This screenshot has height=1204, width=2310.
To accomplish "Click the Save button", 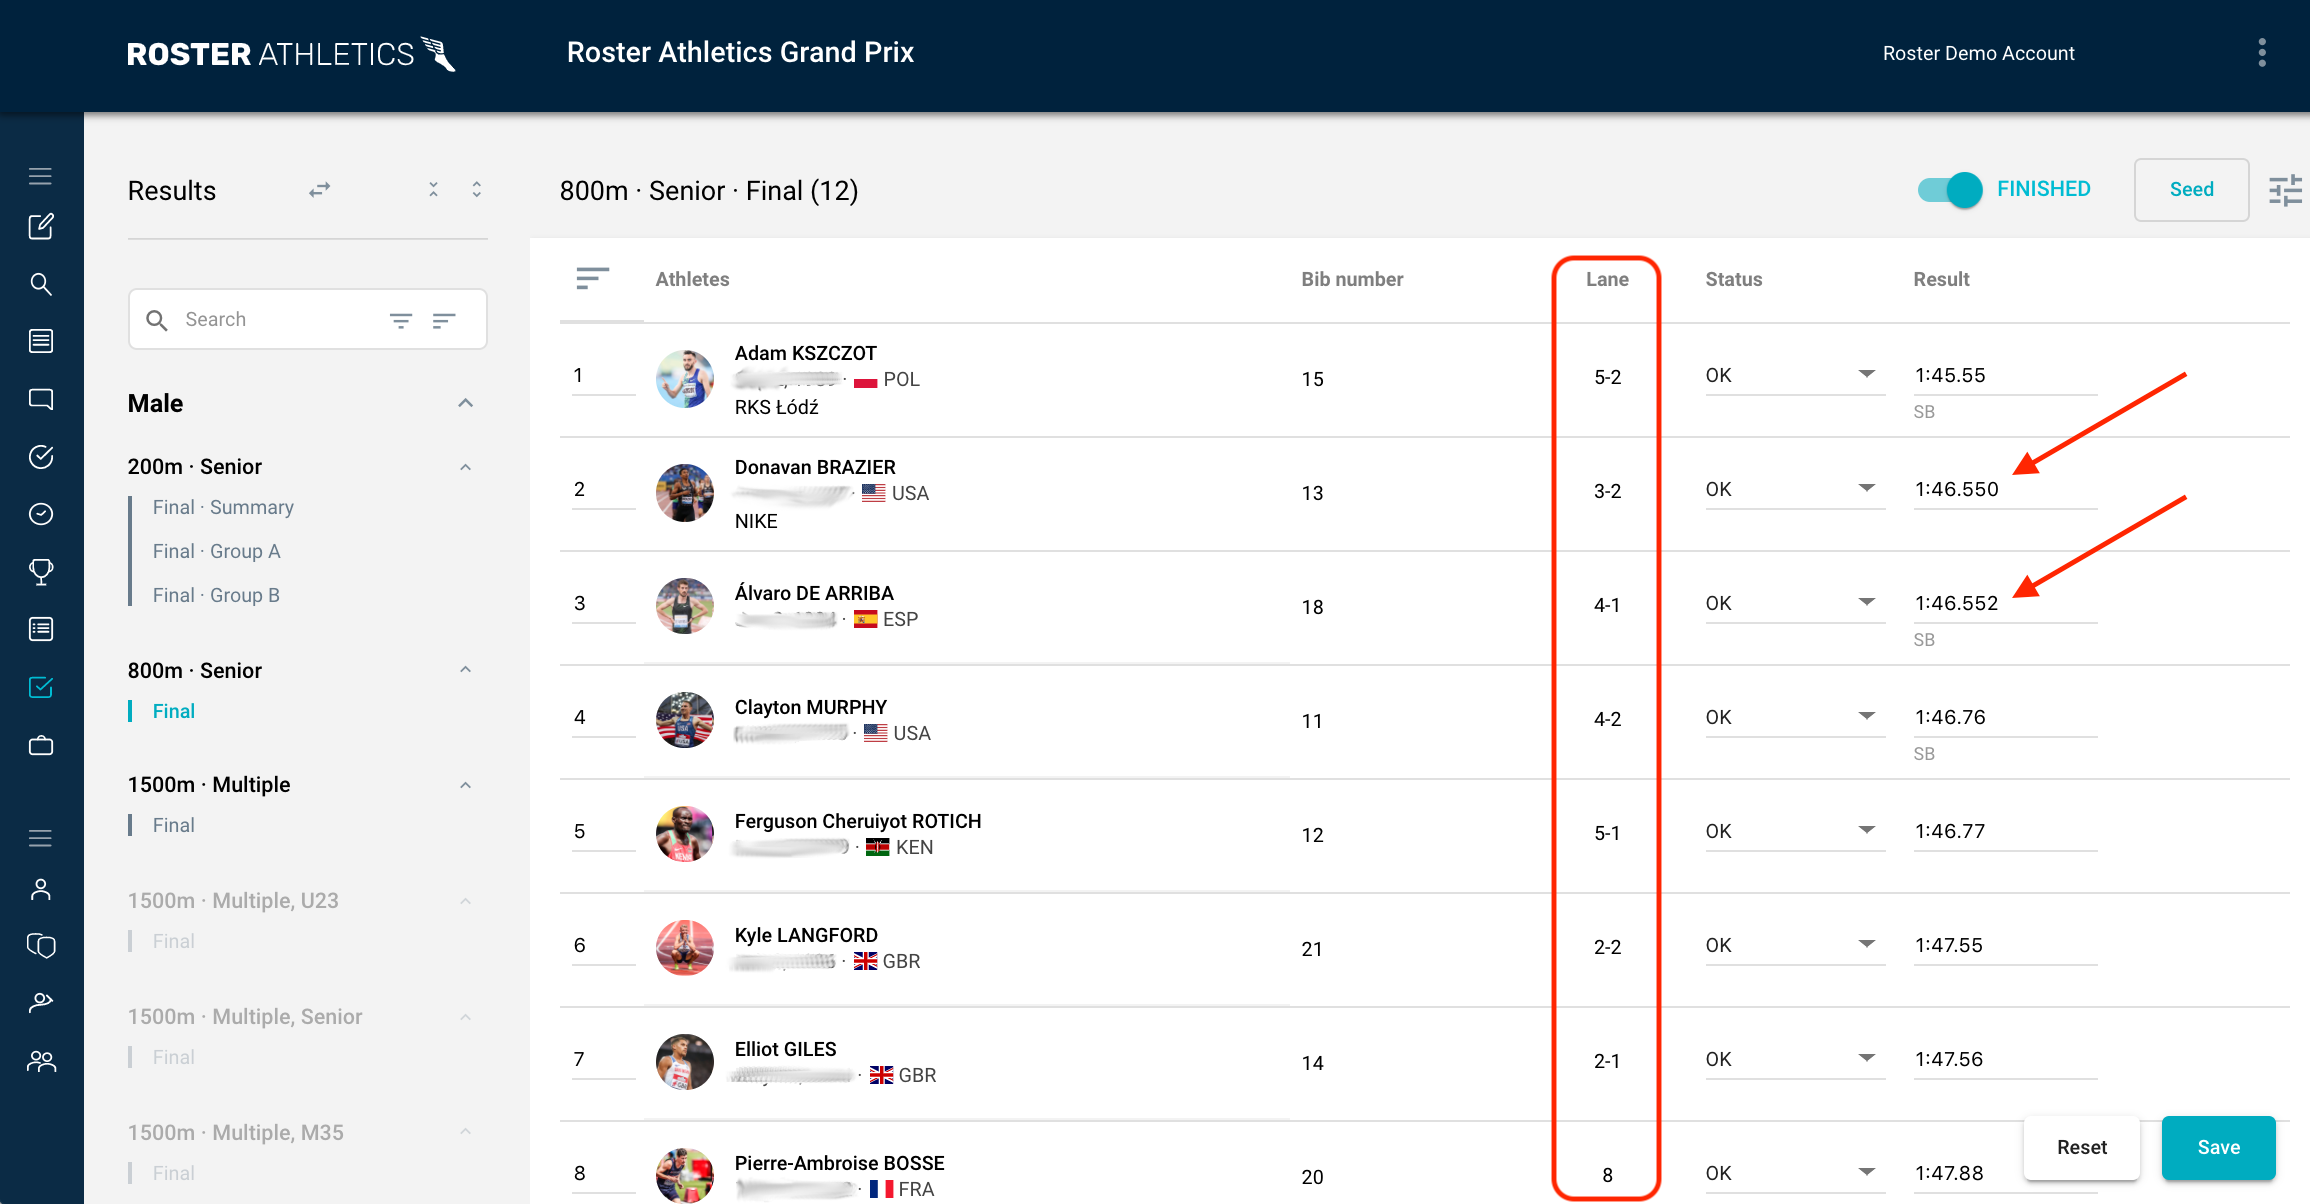I will [x=2218, y=1147].
